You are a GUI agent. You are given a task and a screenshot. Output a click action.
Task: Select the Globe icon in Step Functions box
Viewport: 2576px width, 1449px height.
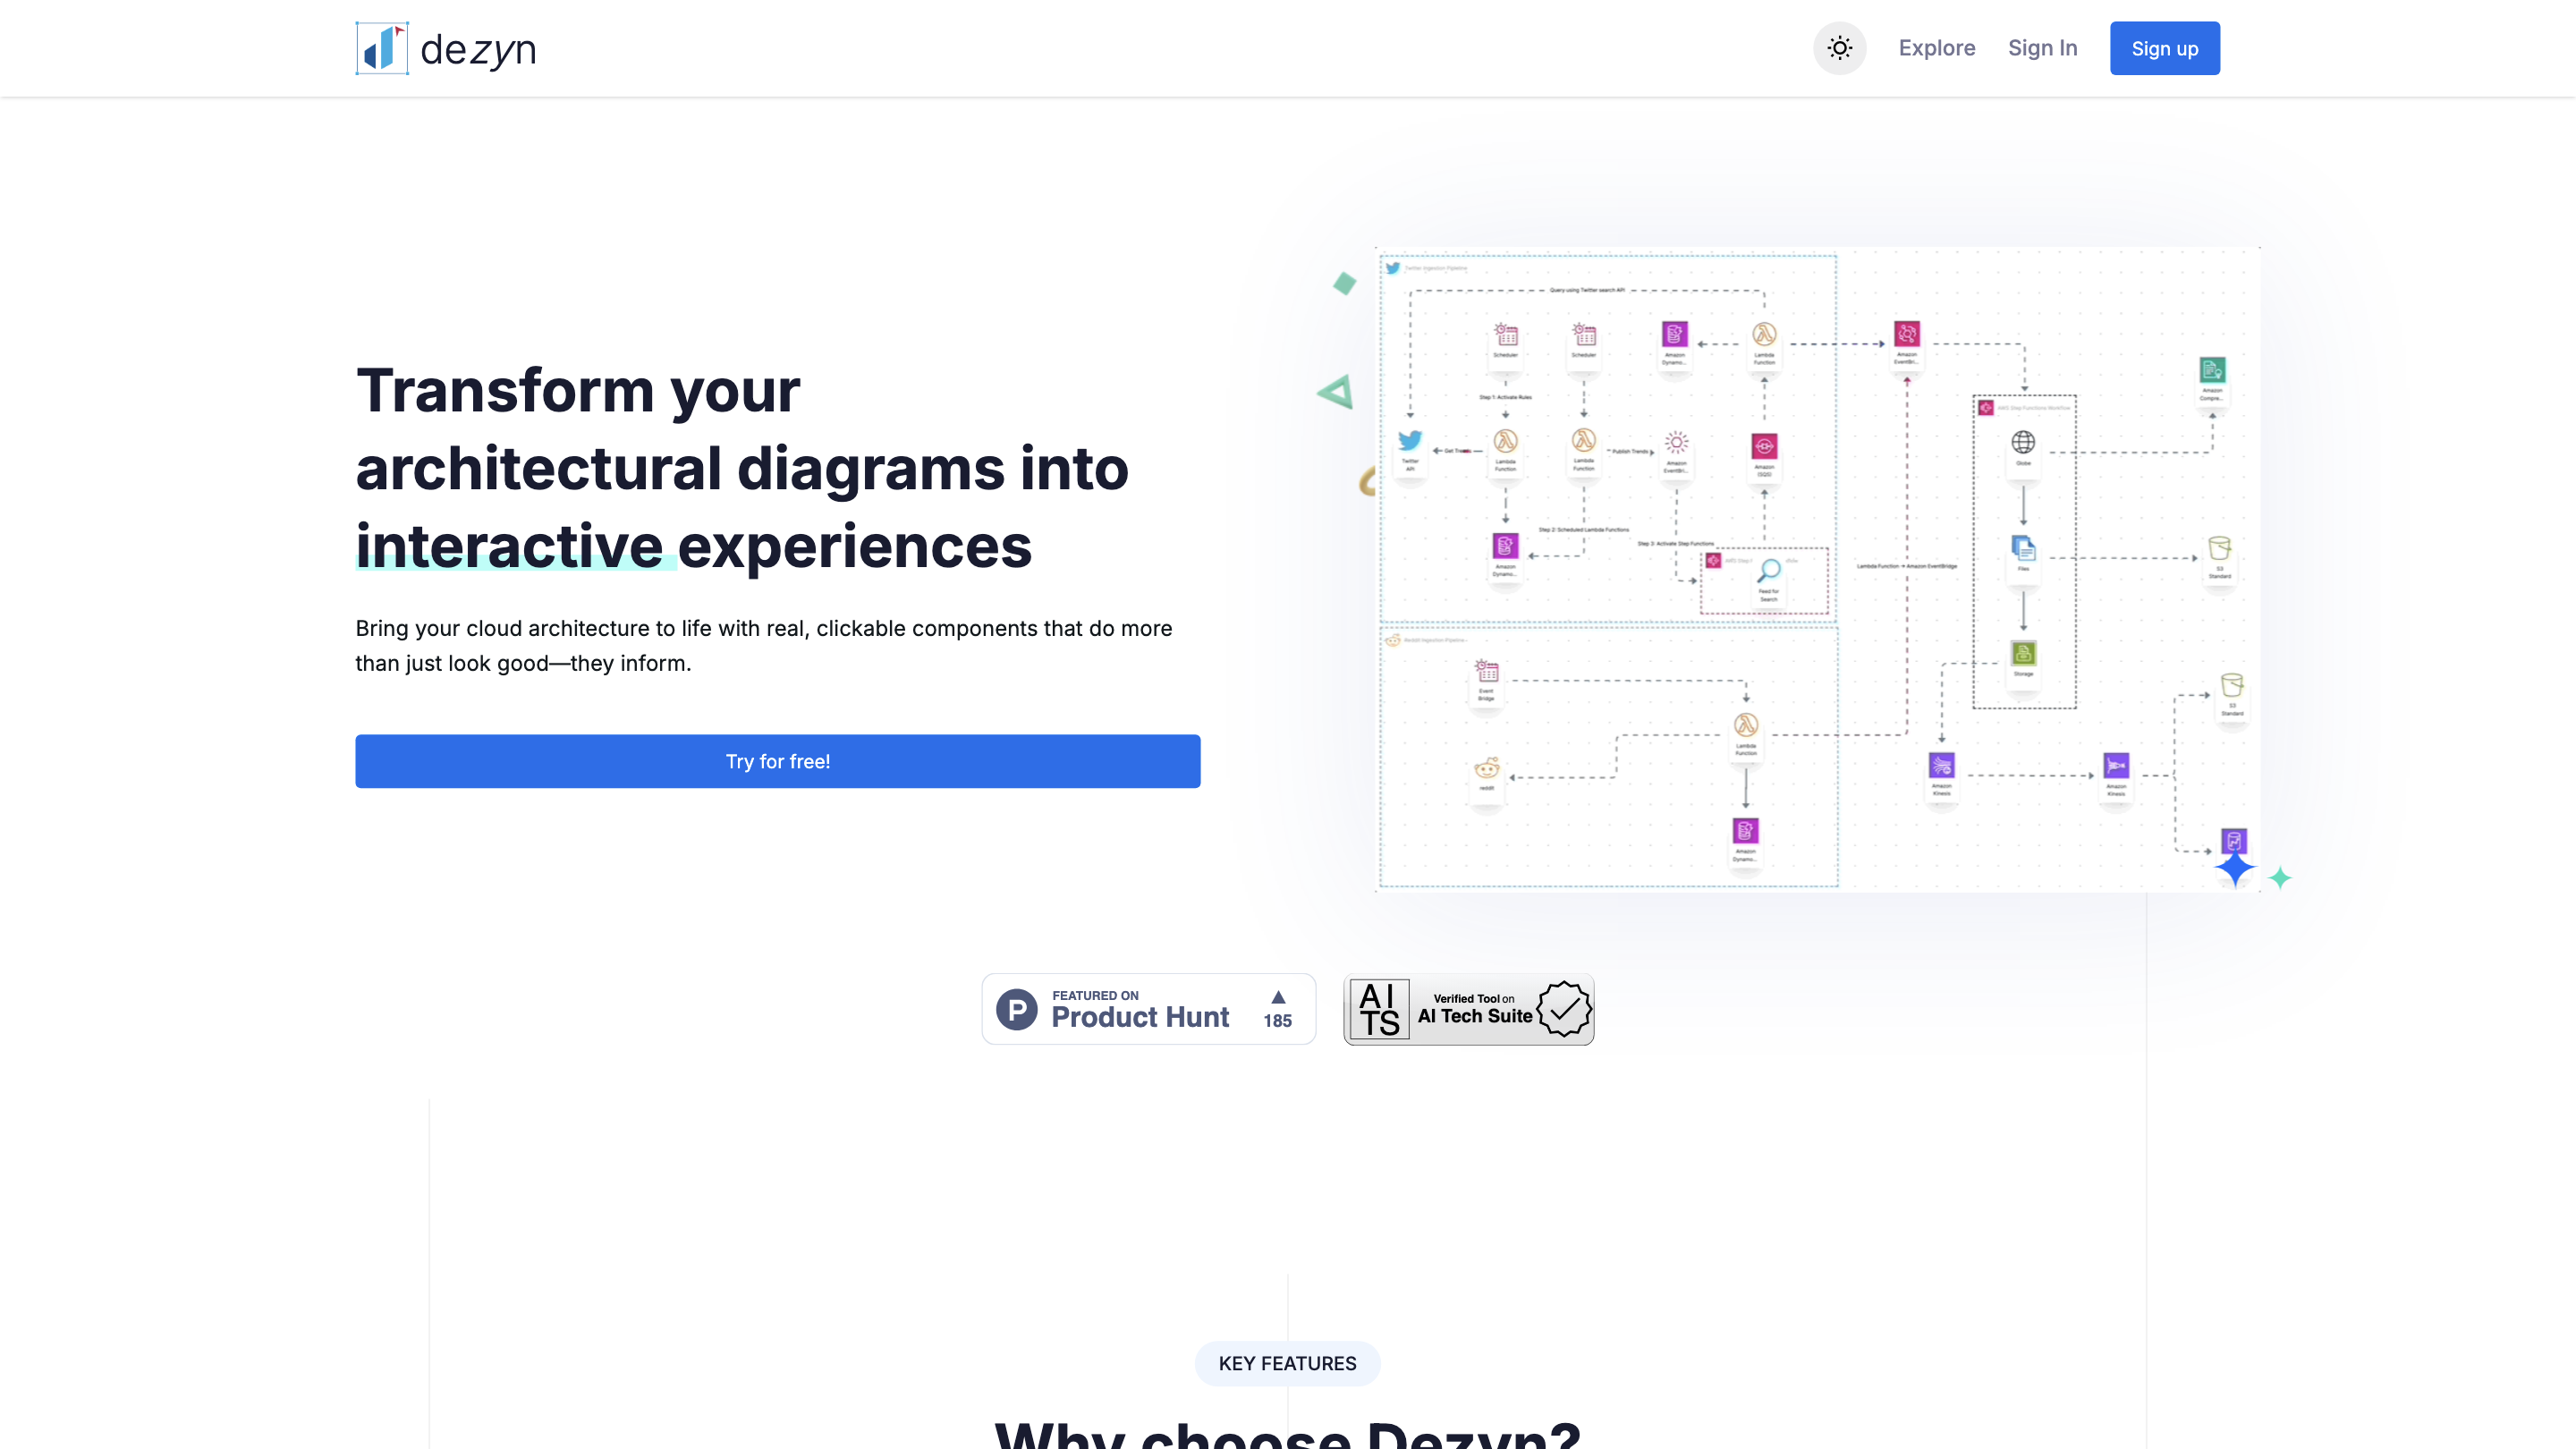(x=2023, y=442)
